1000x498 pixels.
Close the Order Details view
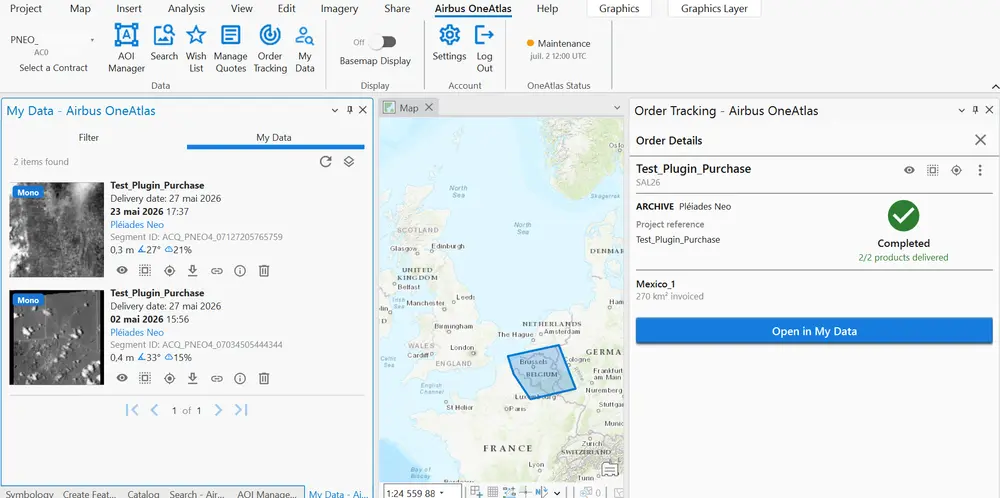[981, 140]
